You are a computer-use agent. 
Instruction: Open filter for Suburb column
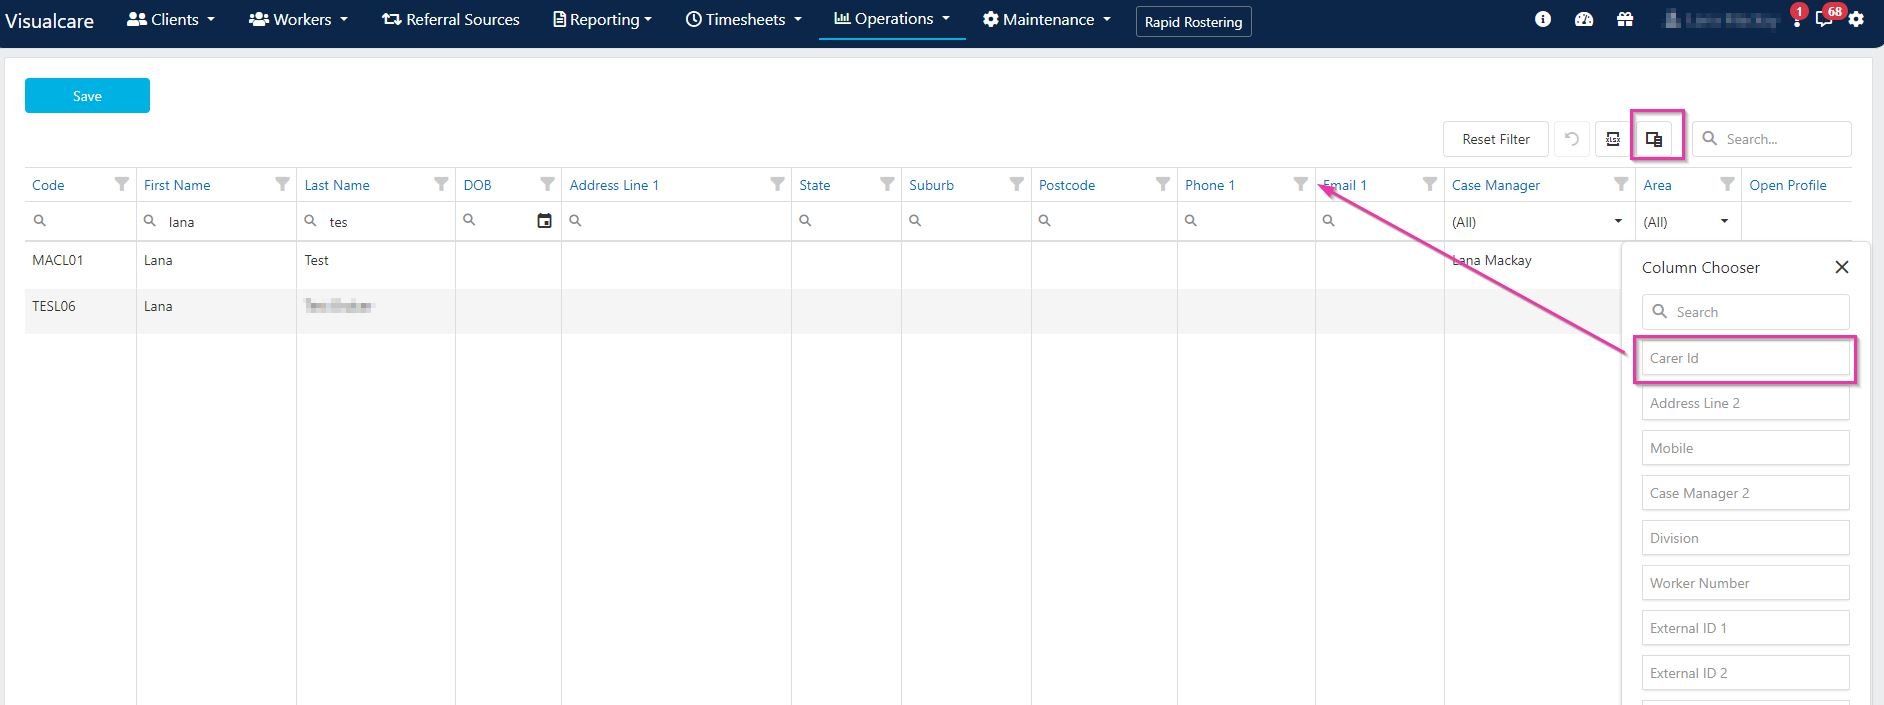click(x=1017, y=184)
